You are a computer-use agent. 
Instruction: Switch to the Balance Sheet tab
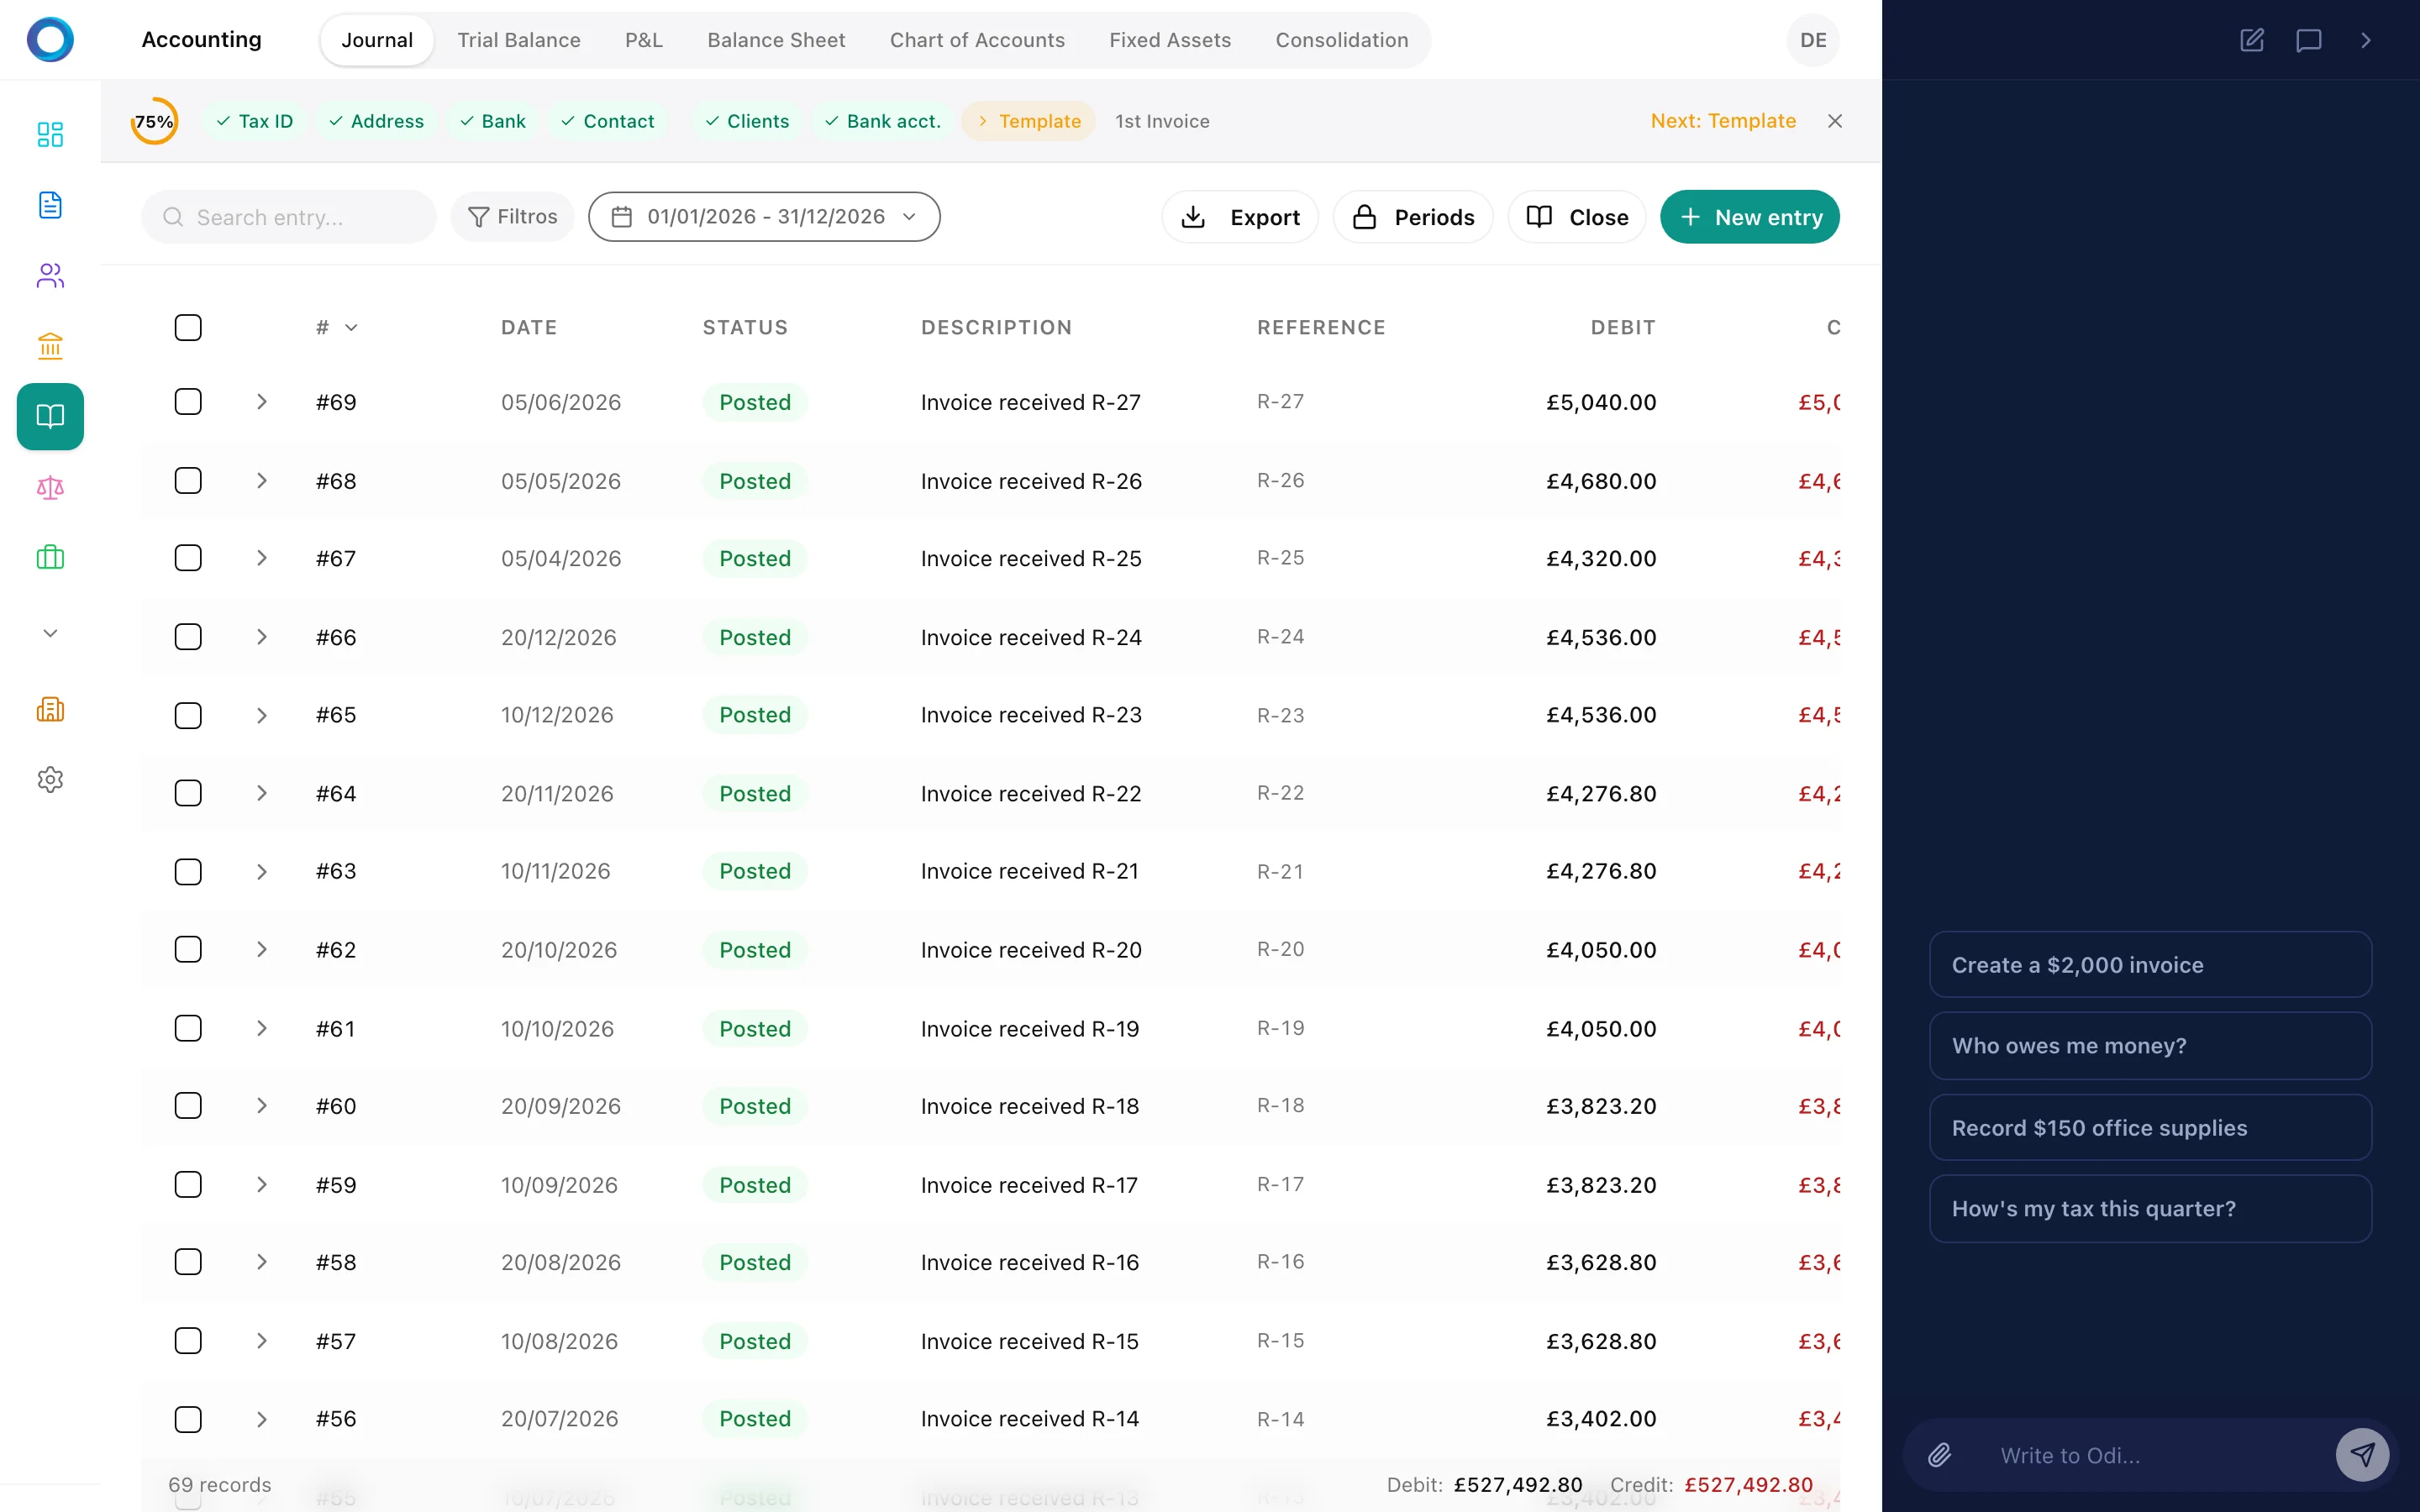(776, 40)
